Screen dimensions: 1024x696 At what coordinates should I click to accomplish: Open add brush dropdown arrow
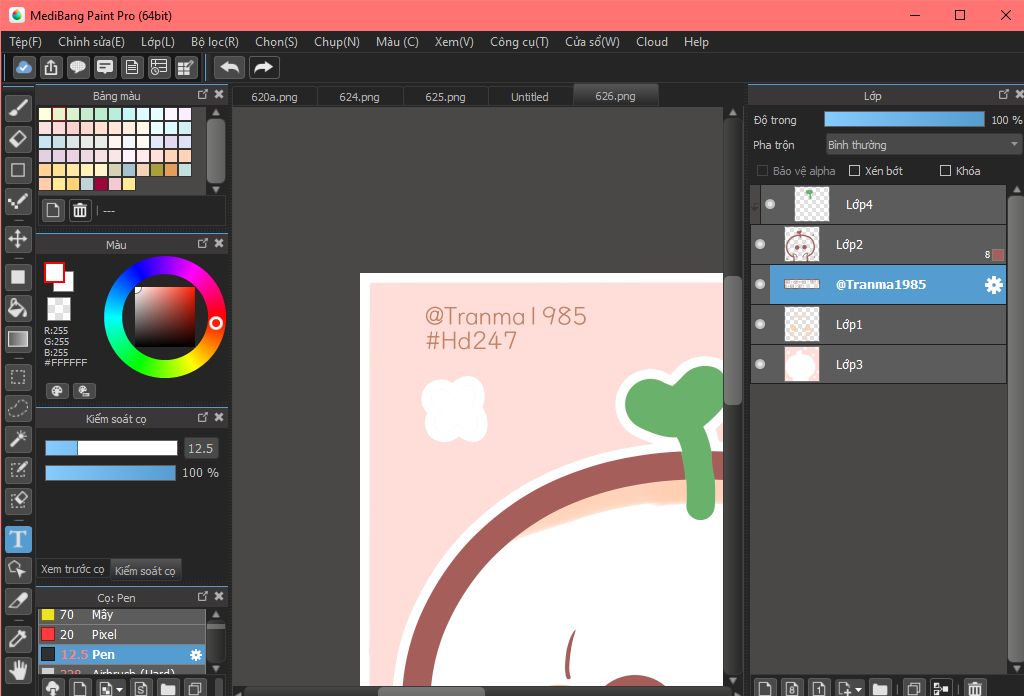pos(119,689)
